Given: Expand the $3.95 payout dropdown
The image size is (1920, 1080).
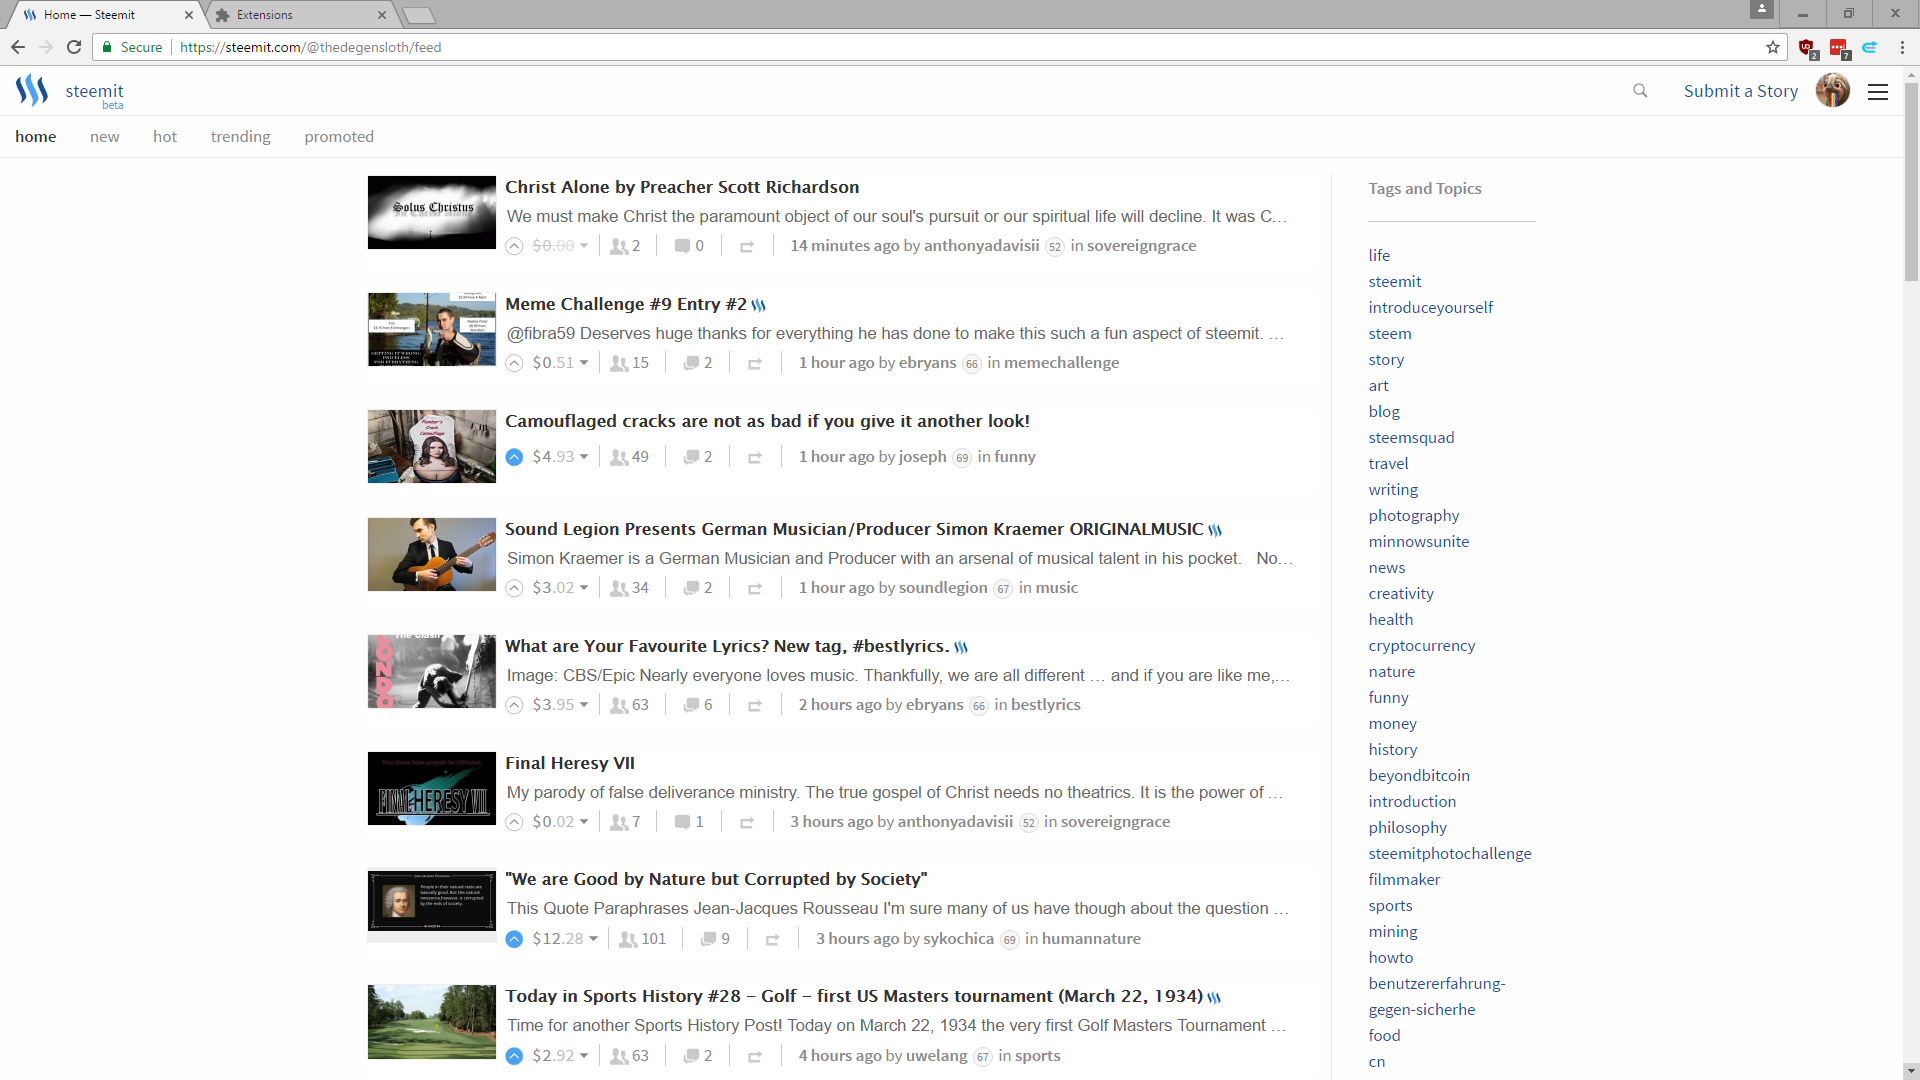Looking at the screenshot, I should (560, 705).
